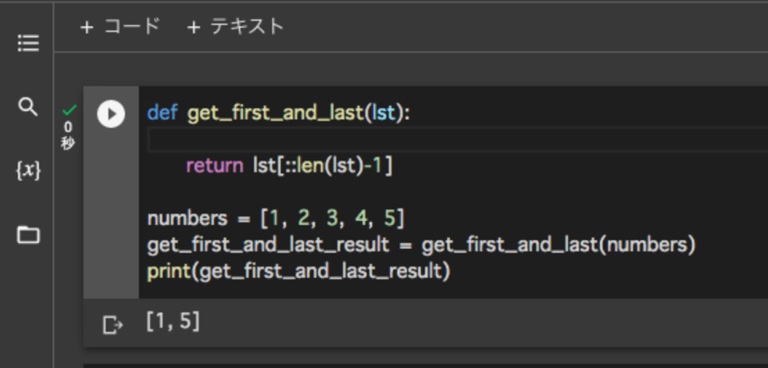Click the print(get_first_and_last_result) line
This screenshot has height=368, width=768.
(x=298, y=271)
